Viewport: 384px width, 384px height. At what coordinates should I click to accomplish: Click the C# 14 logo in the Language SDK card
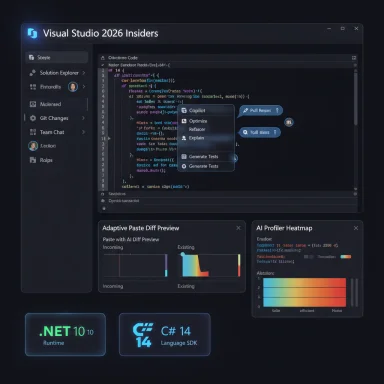143,335
